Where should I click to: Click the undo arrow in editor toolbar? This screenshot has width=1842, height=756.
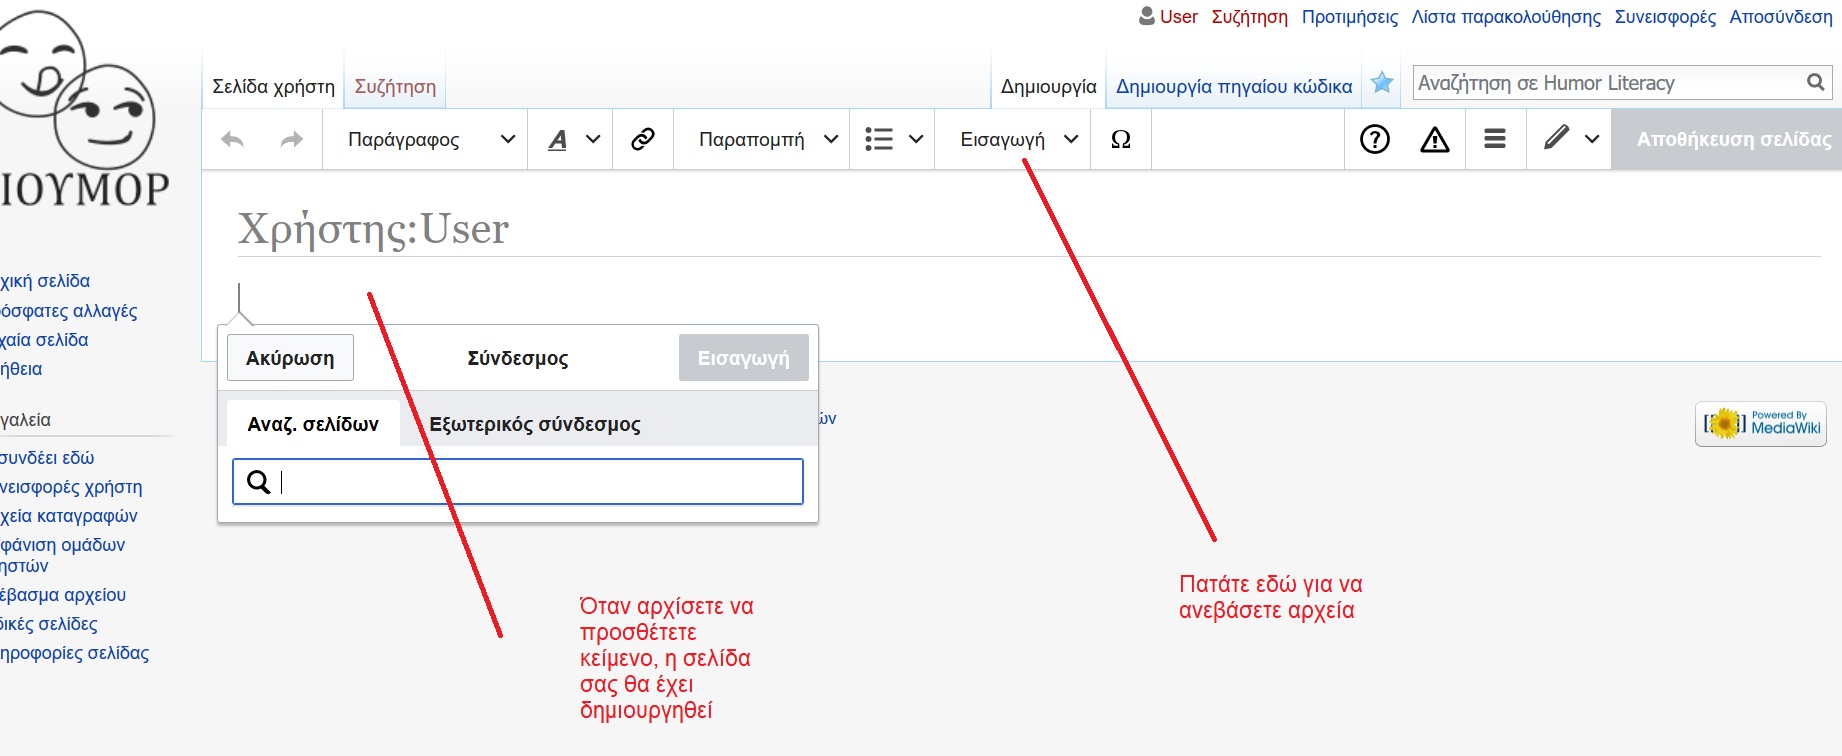[x=232, y=140]
